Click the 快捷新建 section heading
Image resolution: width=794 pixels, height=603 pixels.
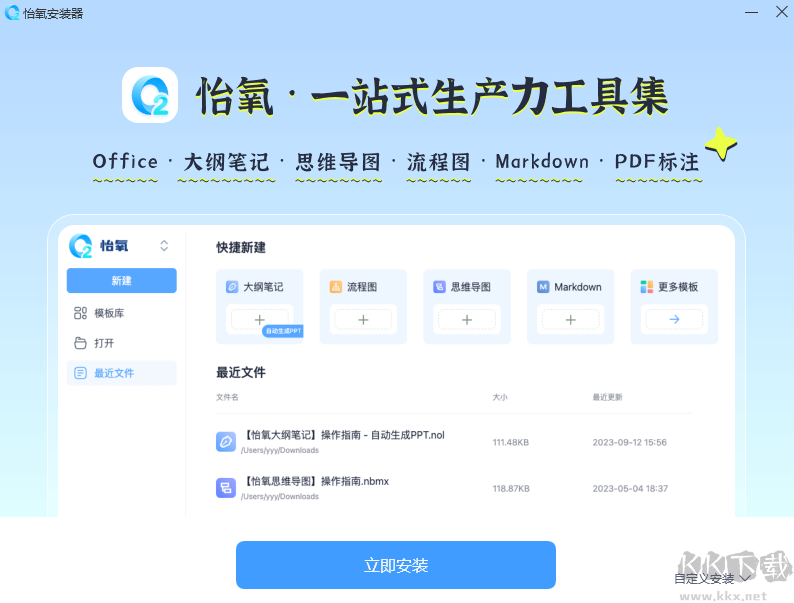tap(241, 248)
